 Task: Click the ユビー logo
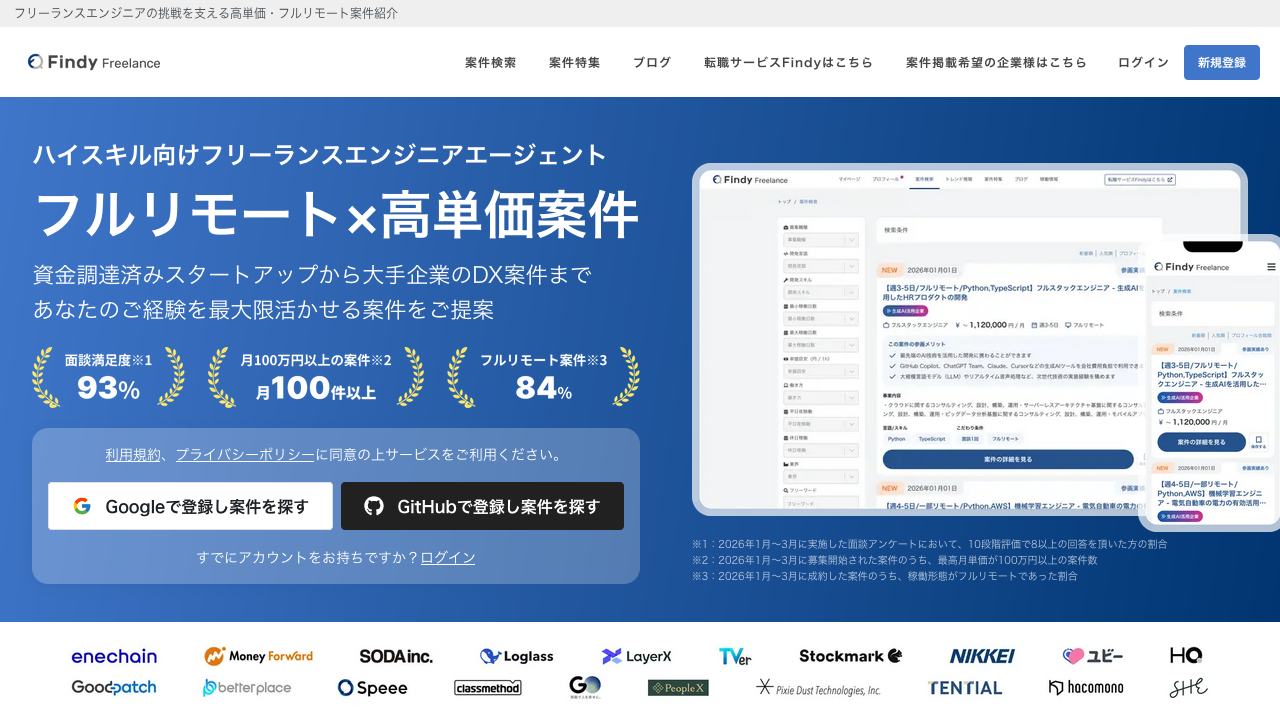[x=1093, y=656]
